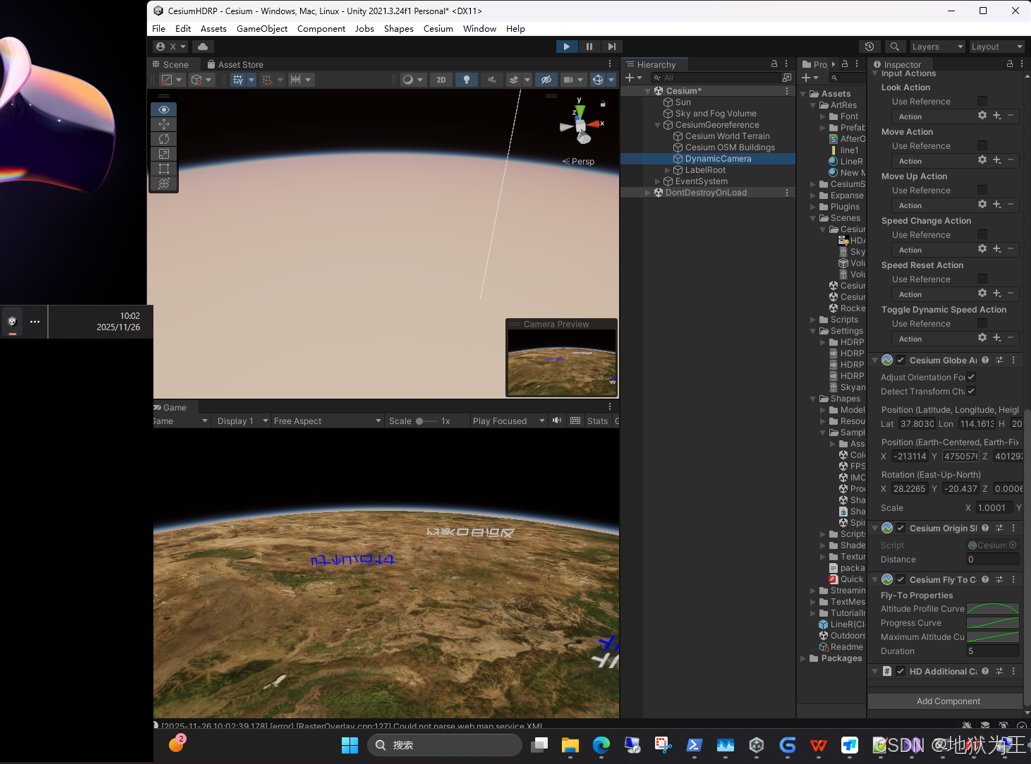
Task: Open the Progress Curve editor
Action: tap(993, 623)
